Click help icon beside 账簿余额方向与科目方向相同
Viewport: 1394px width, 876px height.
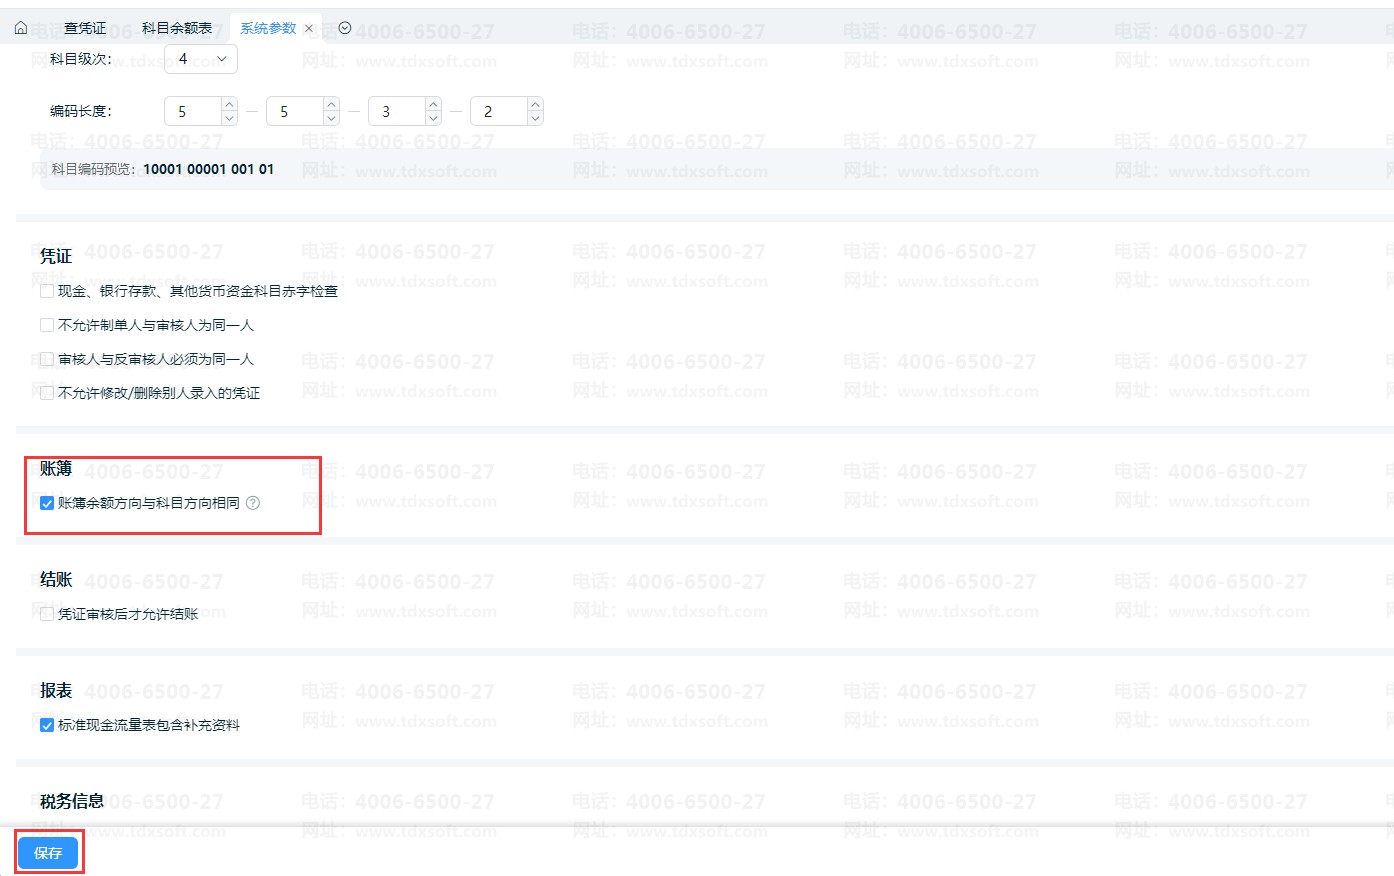click(253, 503)
